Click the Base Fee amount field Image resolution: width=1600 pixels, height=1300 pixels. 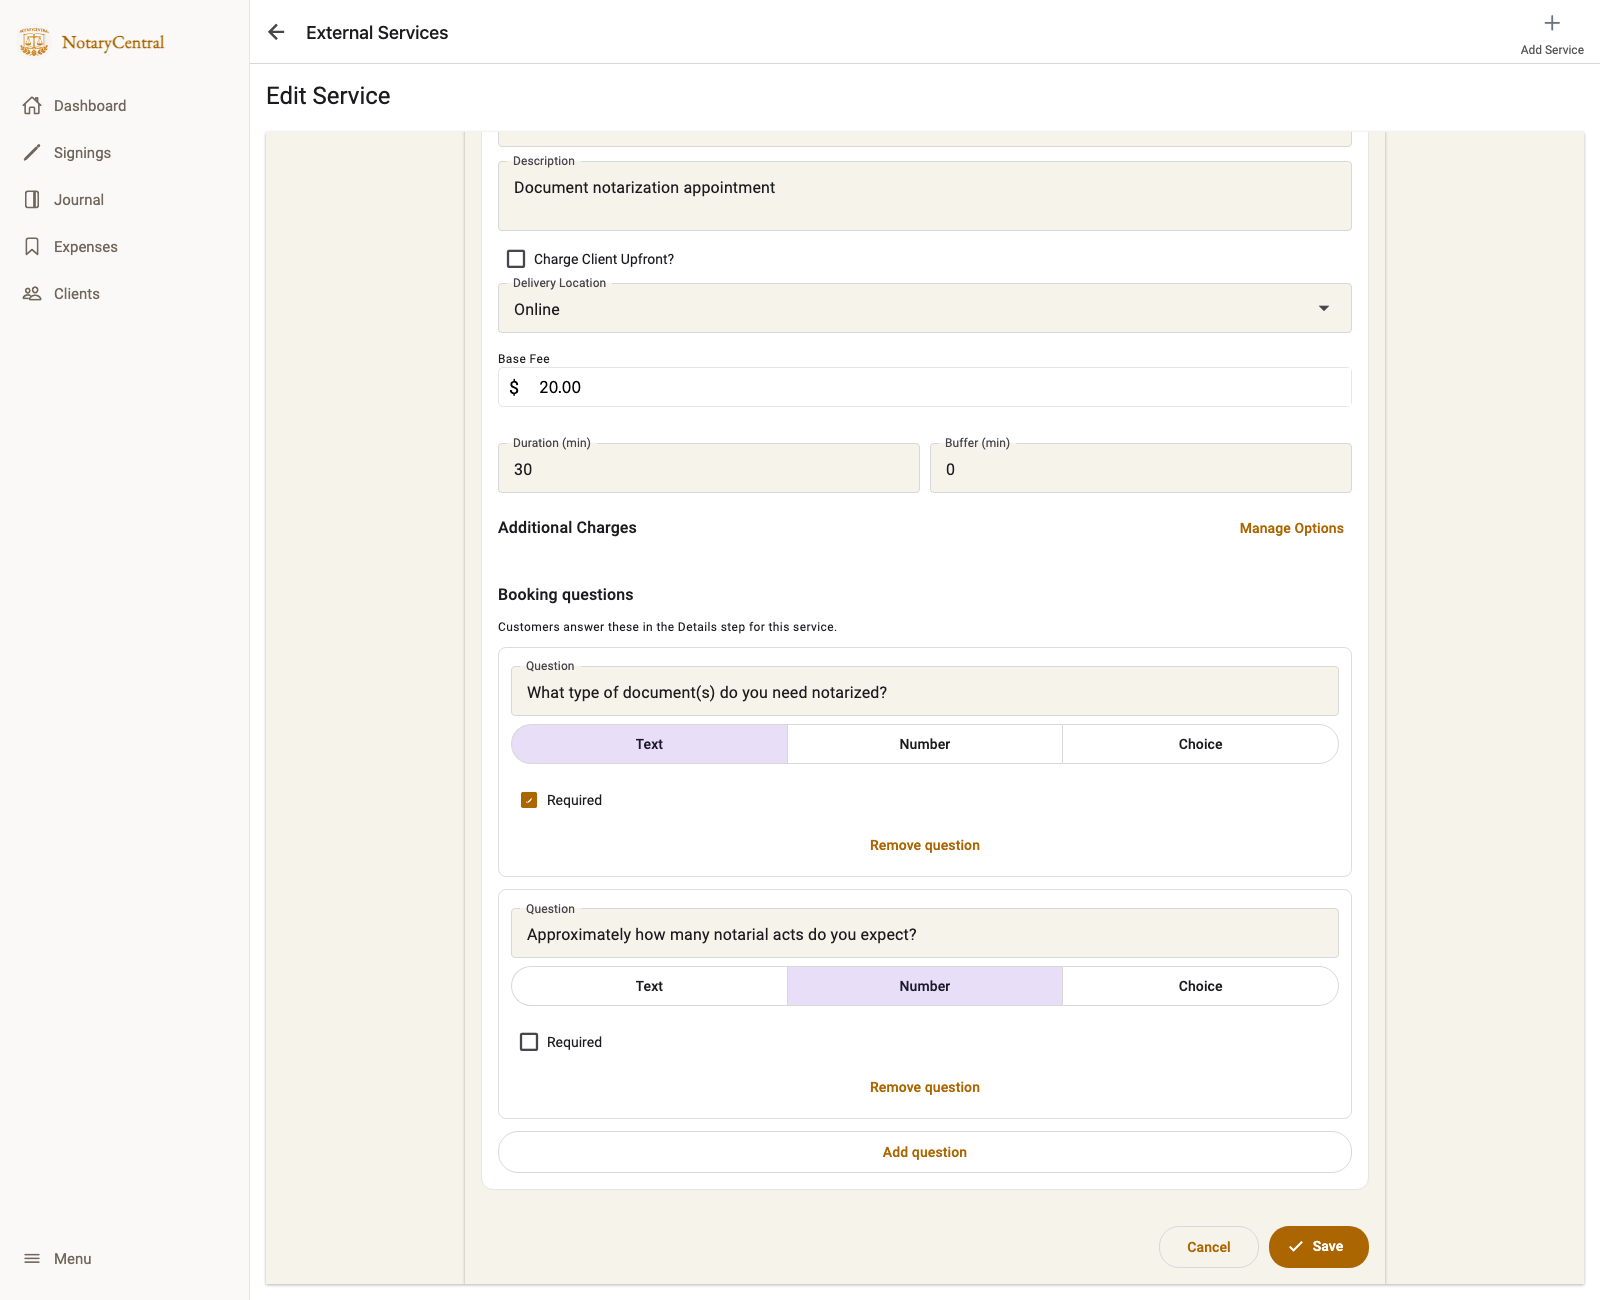point(925,387)
